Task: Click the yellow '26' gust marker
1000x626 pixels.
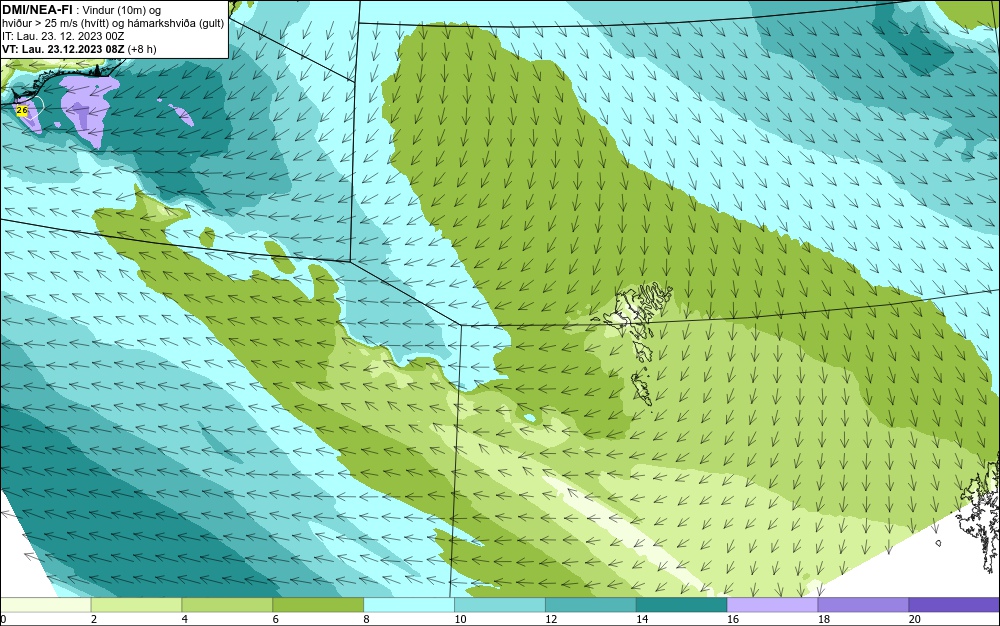Action: [22, 110]
